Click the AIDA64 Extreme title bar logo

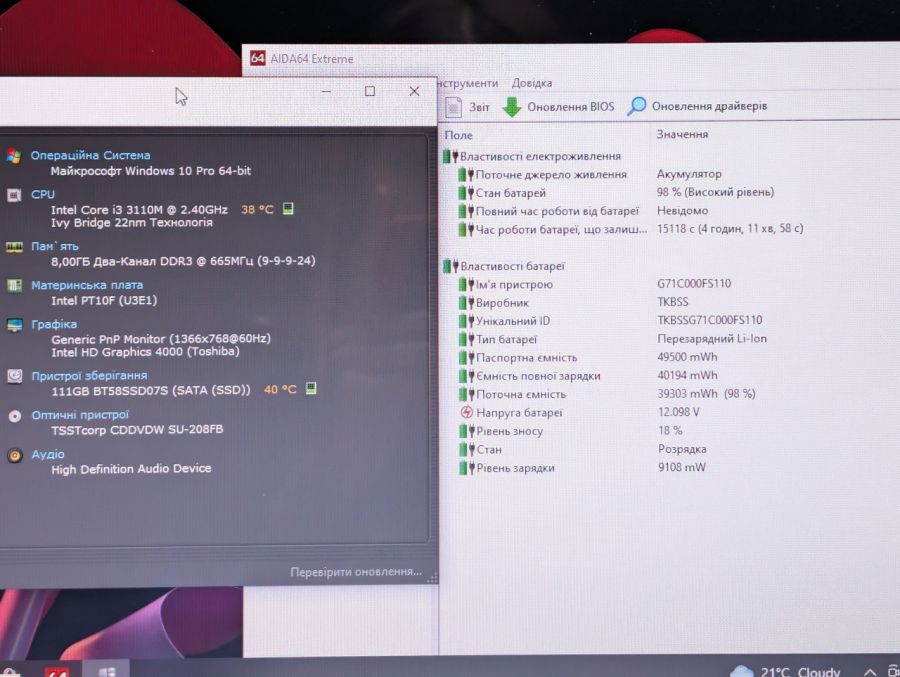click(258, 58)
